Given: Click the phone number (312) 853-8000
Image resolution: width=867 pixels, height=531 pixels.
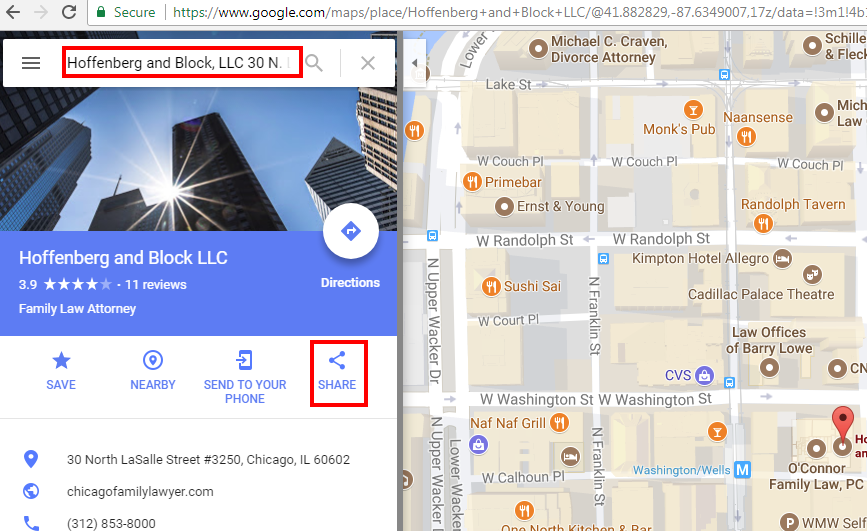Looking at the screenshot, I should tap(111, 523).
